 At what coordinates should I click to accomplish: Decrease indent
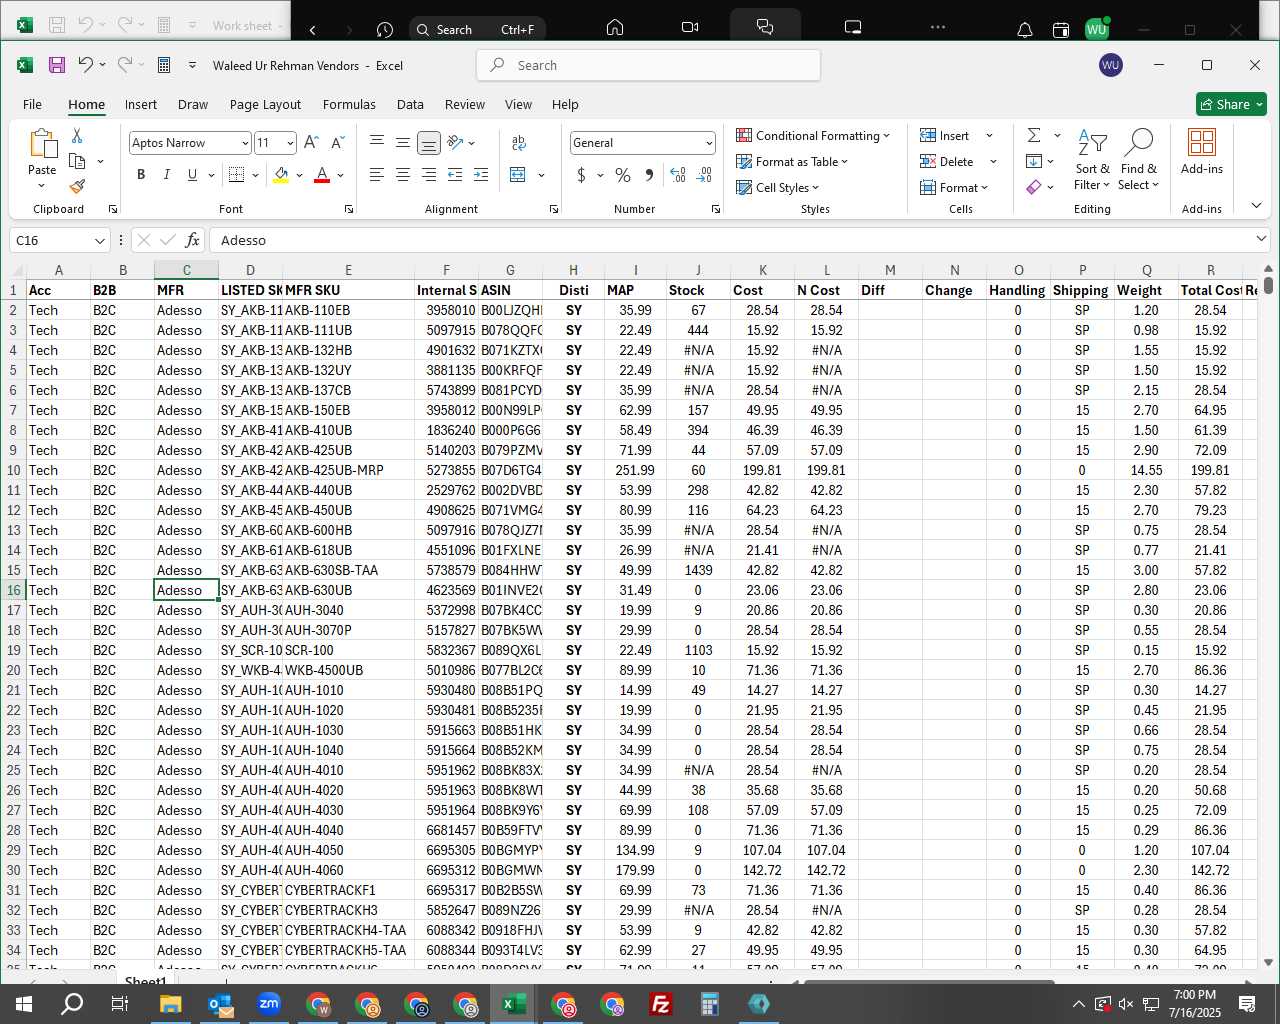[x=455, y=175]
